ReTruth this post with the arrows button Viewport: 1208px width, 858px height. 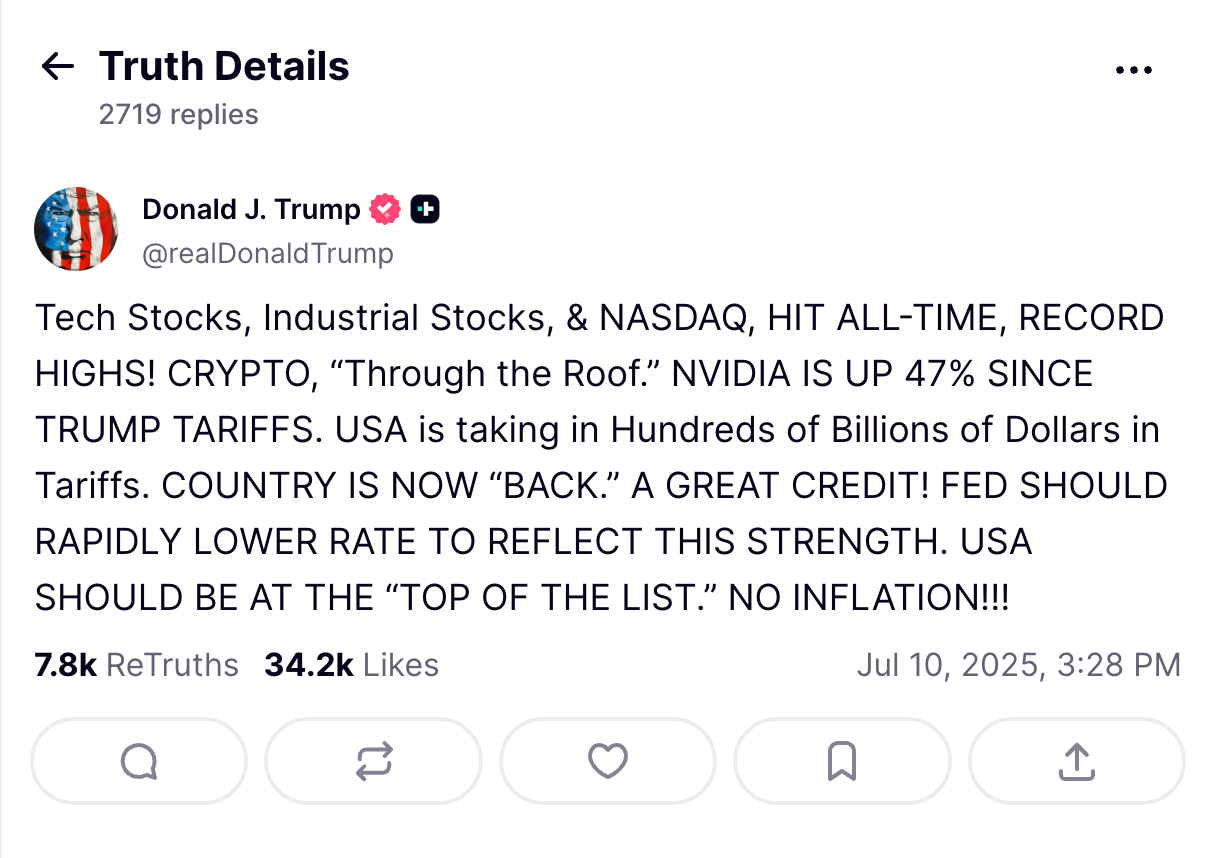tap(373, 762)
